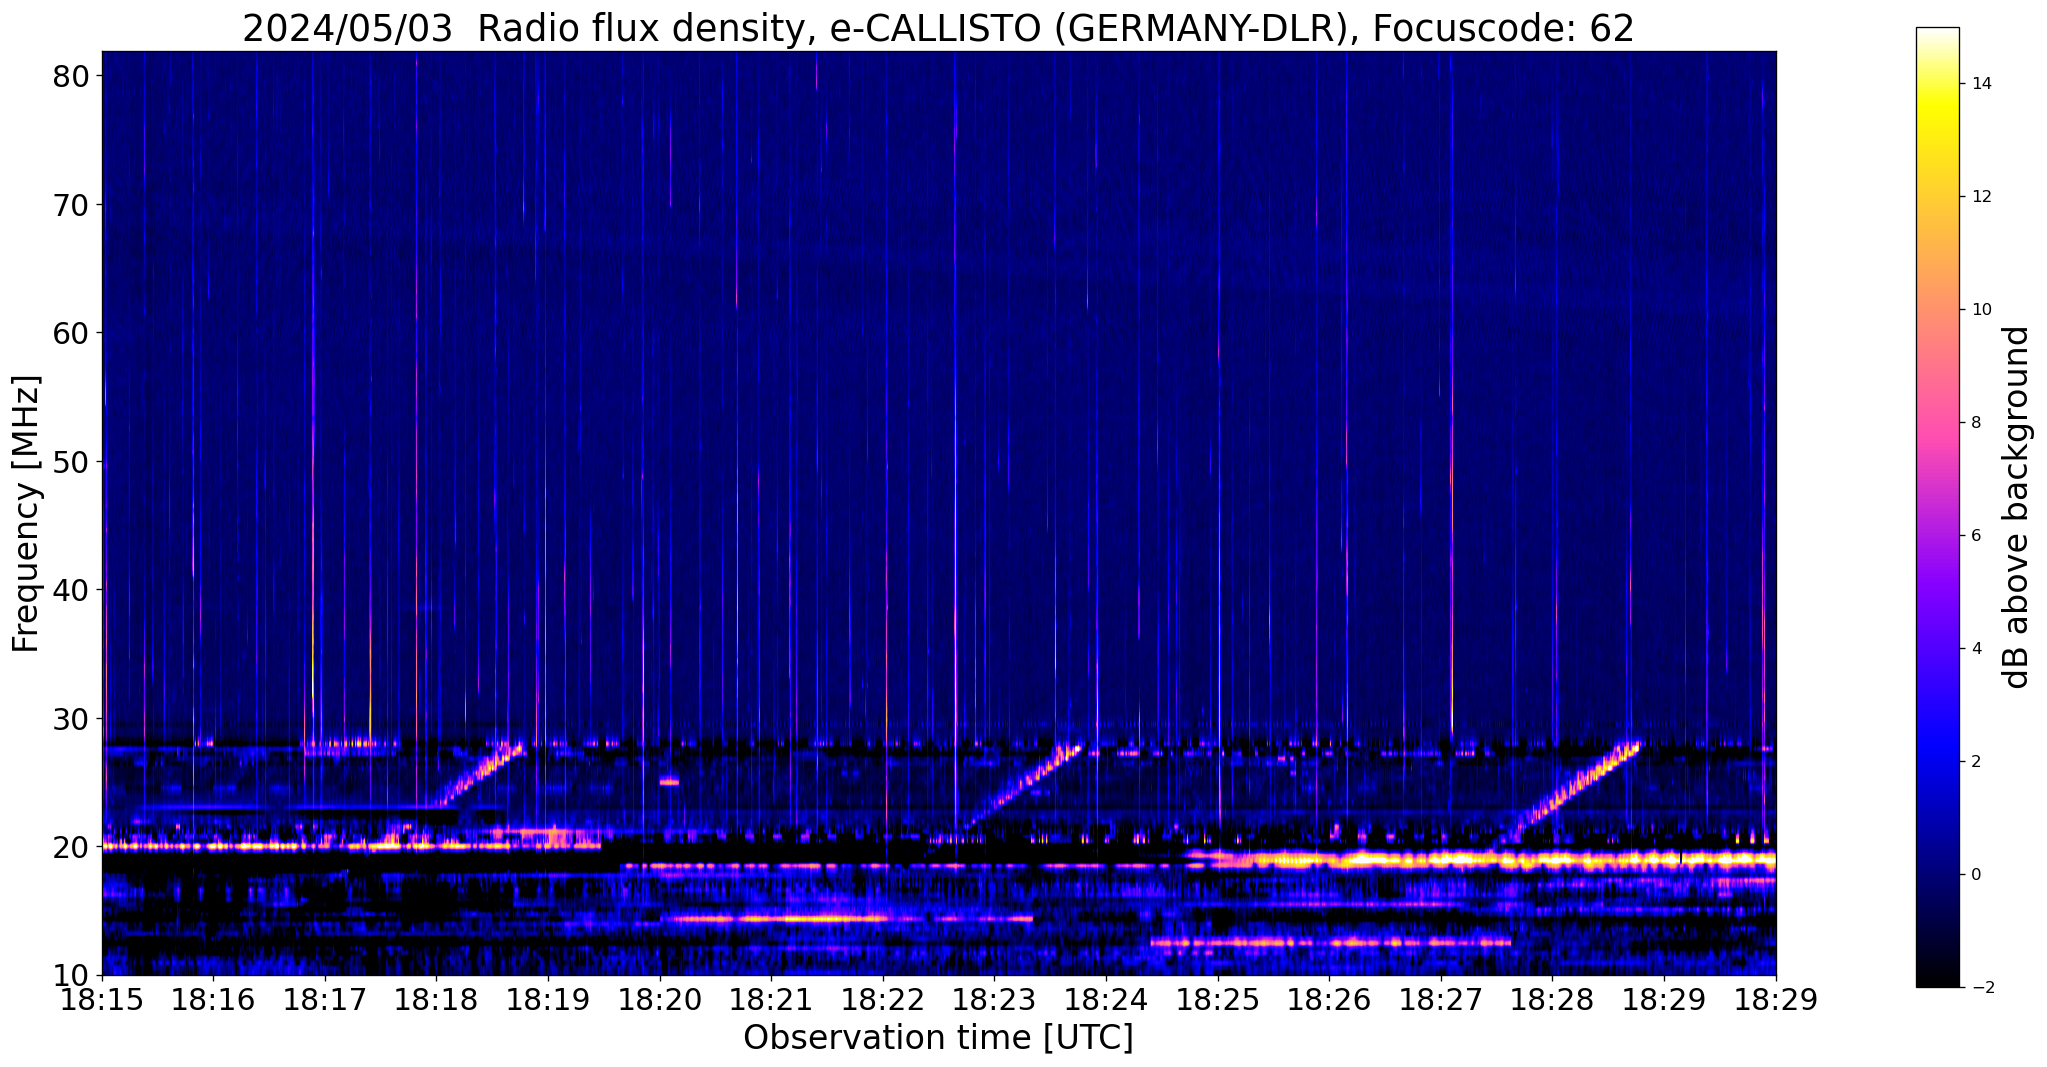The height and width of the screenshot is (1067, 2047).
Task: Click the colorbar tick labeled 0
Action: tap(1976, 875)
